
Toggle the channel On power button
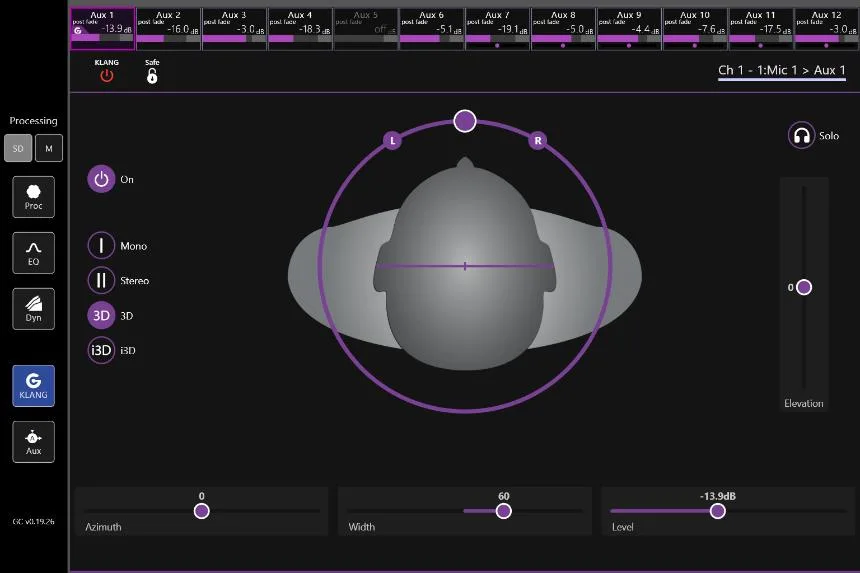point(101,179)
